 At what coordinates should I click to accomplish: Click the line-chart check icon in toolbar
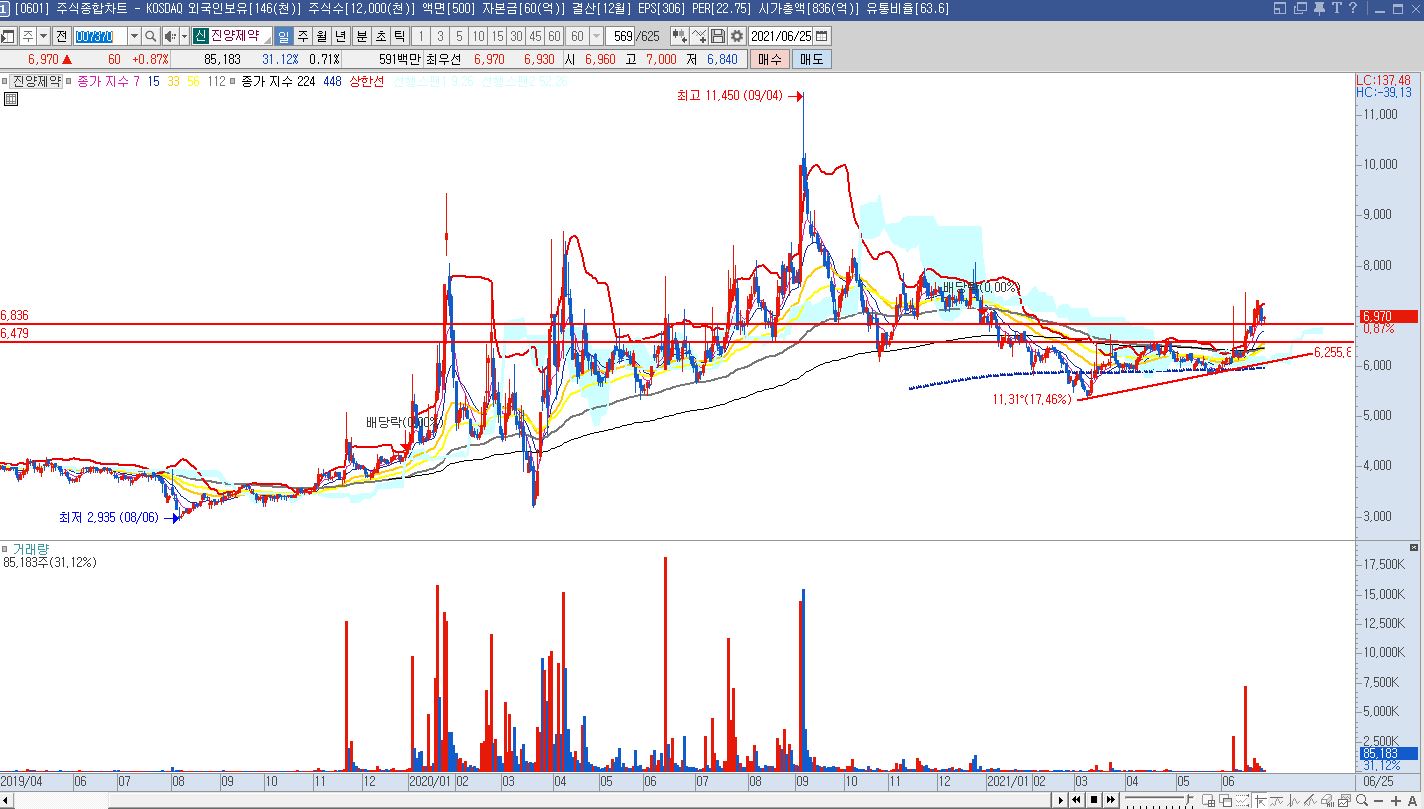699,36
